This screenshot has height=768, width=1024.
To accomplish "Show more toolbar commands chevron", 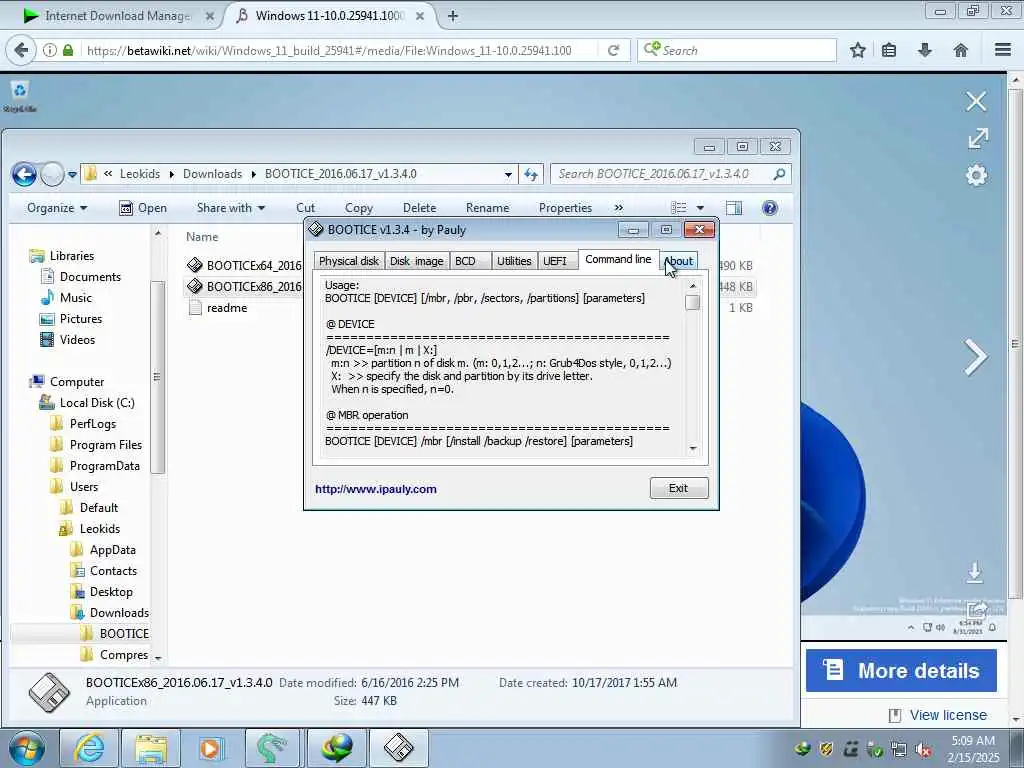I will pos(618,208).
